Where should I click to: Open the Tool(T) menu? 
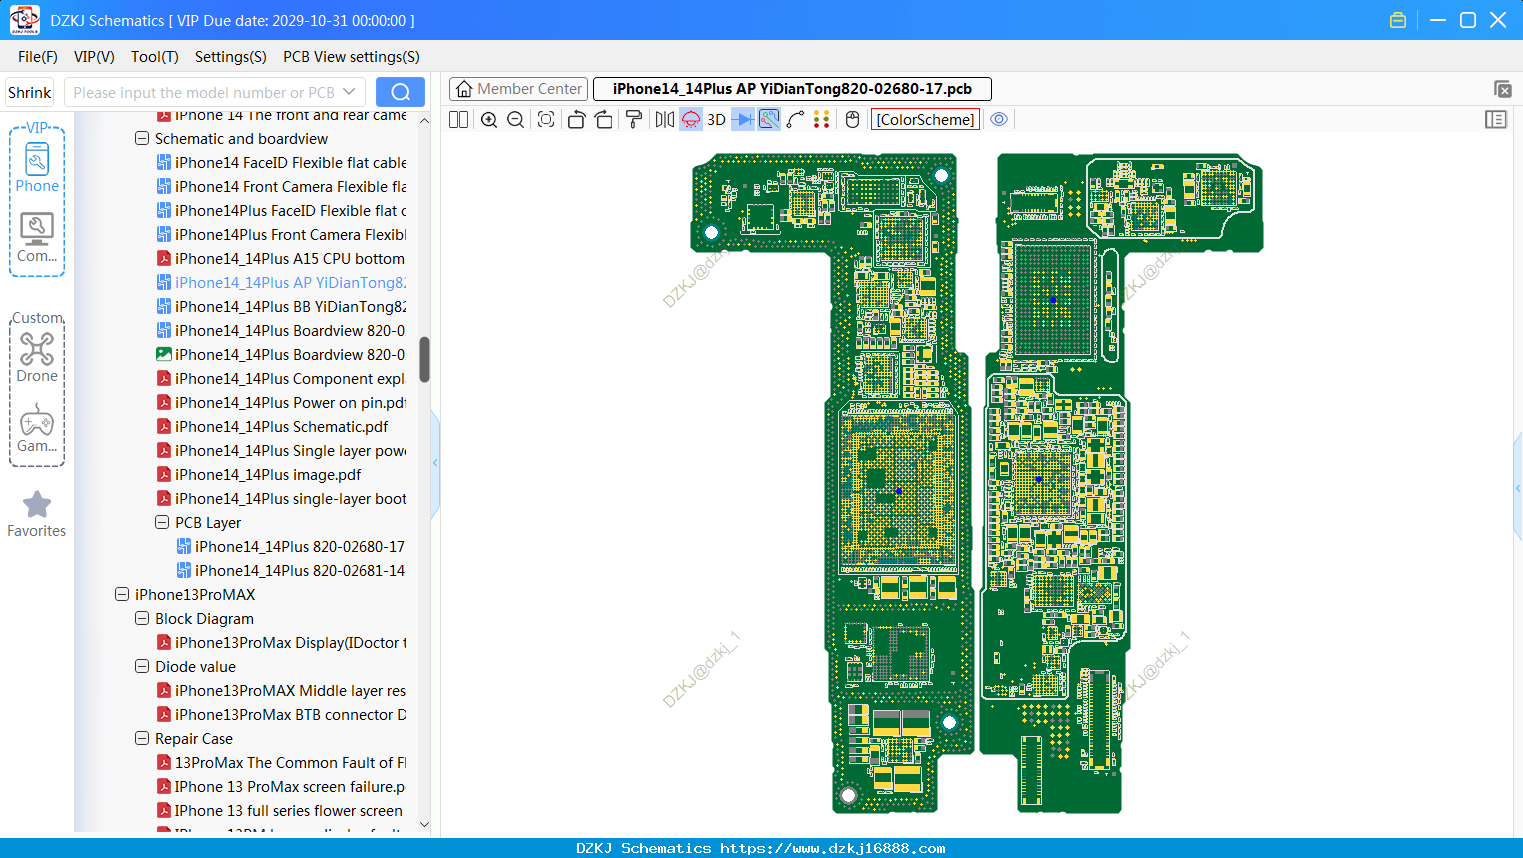(155, 57)
